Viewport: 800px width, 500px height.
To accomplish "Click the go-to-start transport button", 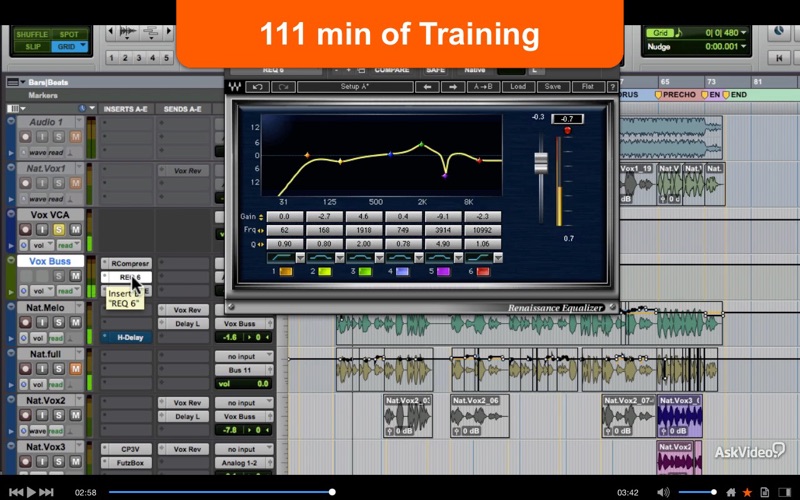I will [x=779, y=58].
